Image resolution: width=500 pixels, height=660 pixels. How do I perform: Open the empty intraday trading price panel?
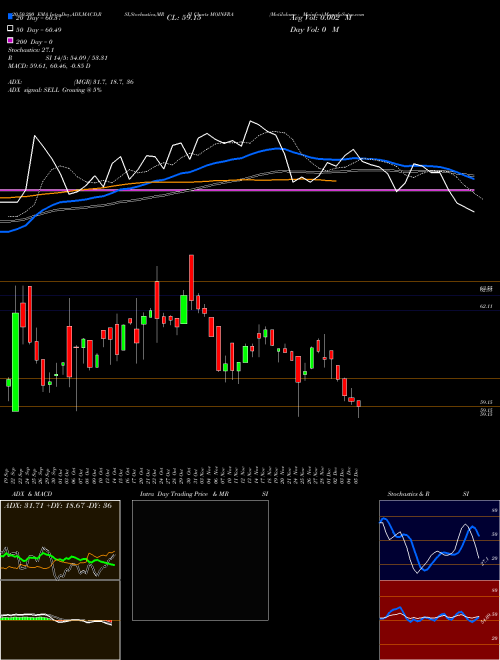point(200,560)
